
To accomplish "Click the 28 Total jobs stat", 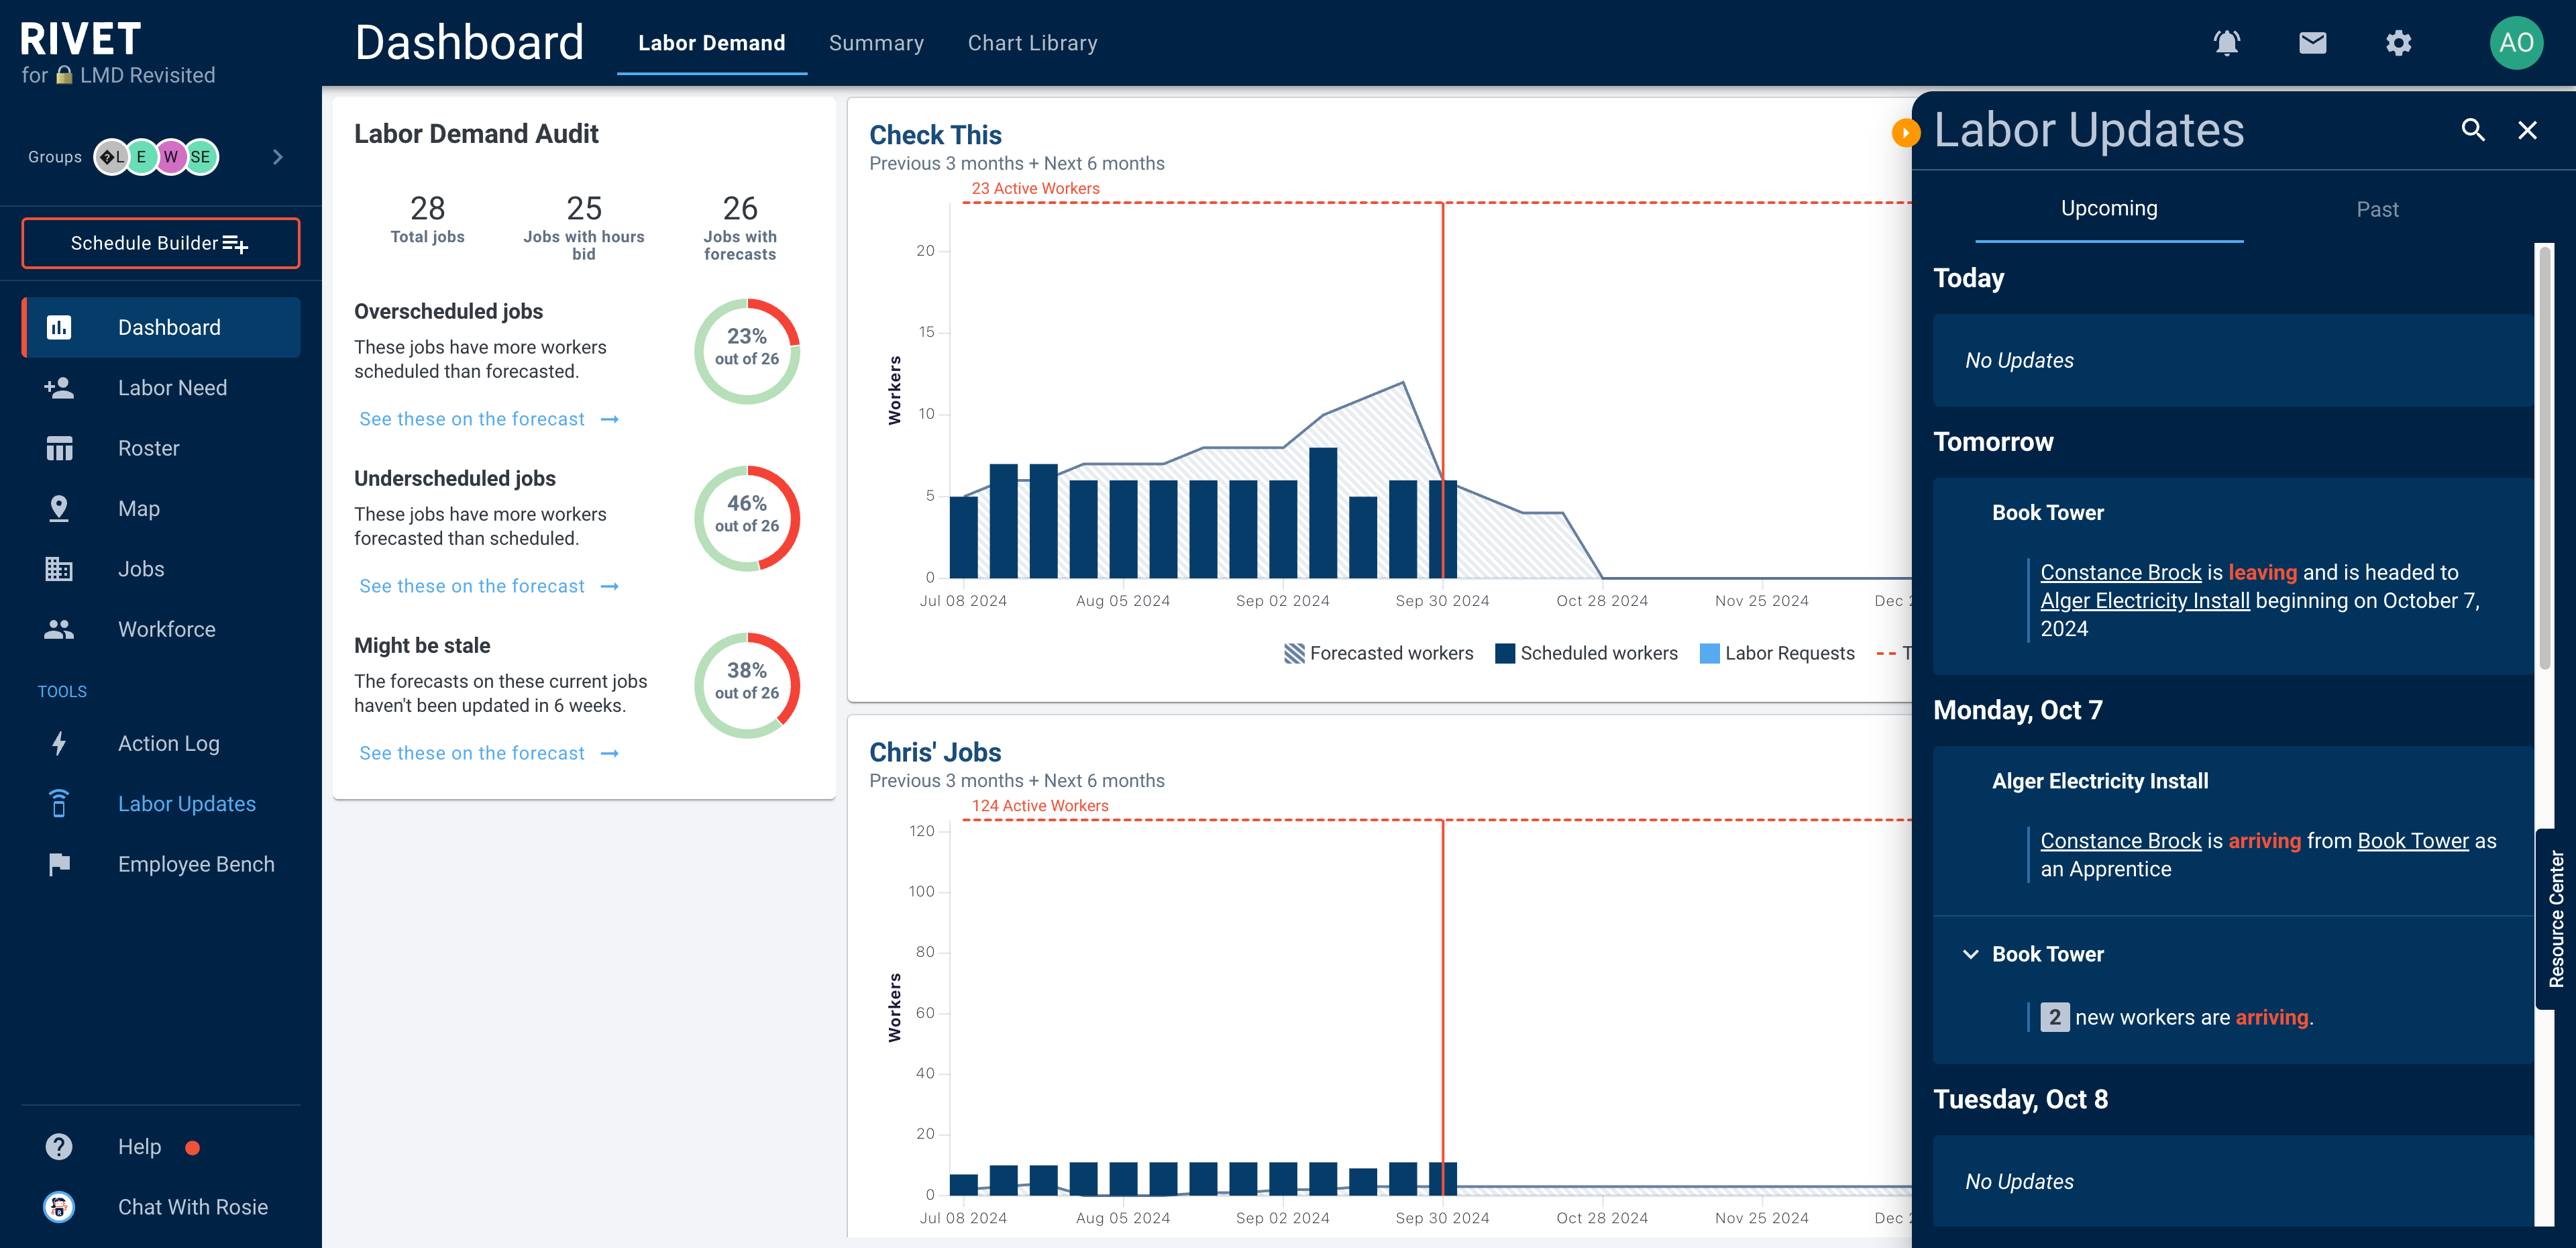I will [427, 220].
